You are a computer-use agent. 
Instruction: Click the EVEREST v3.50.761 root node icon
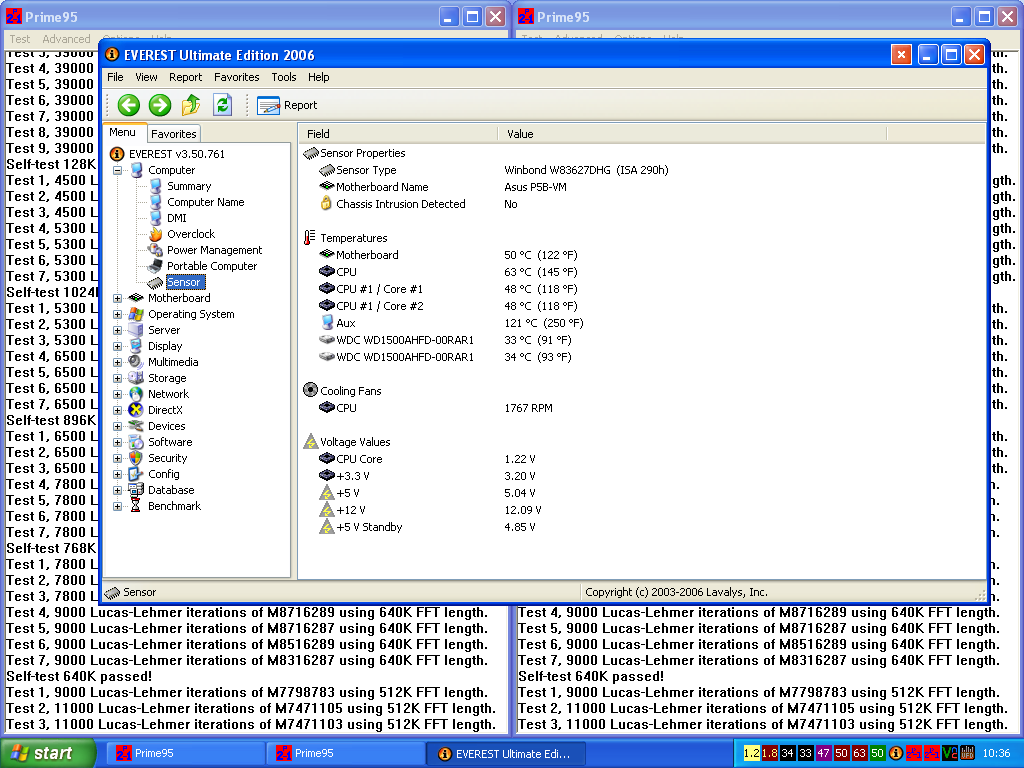coord(117,154)
